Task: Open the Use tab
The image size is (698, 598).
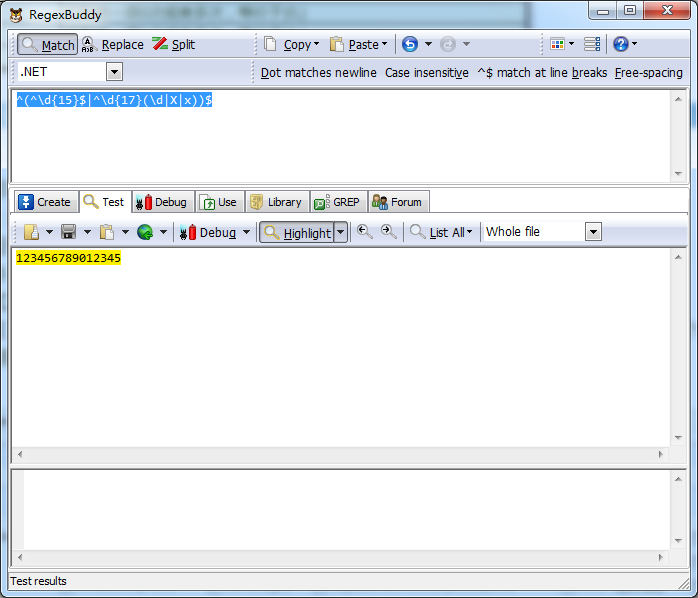Action: pos(219,202)
